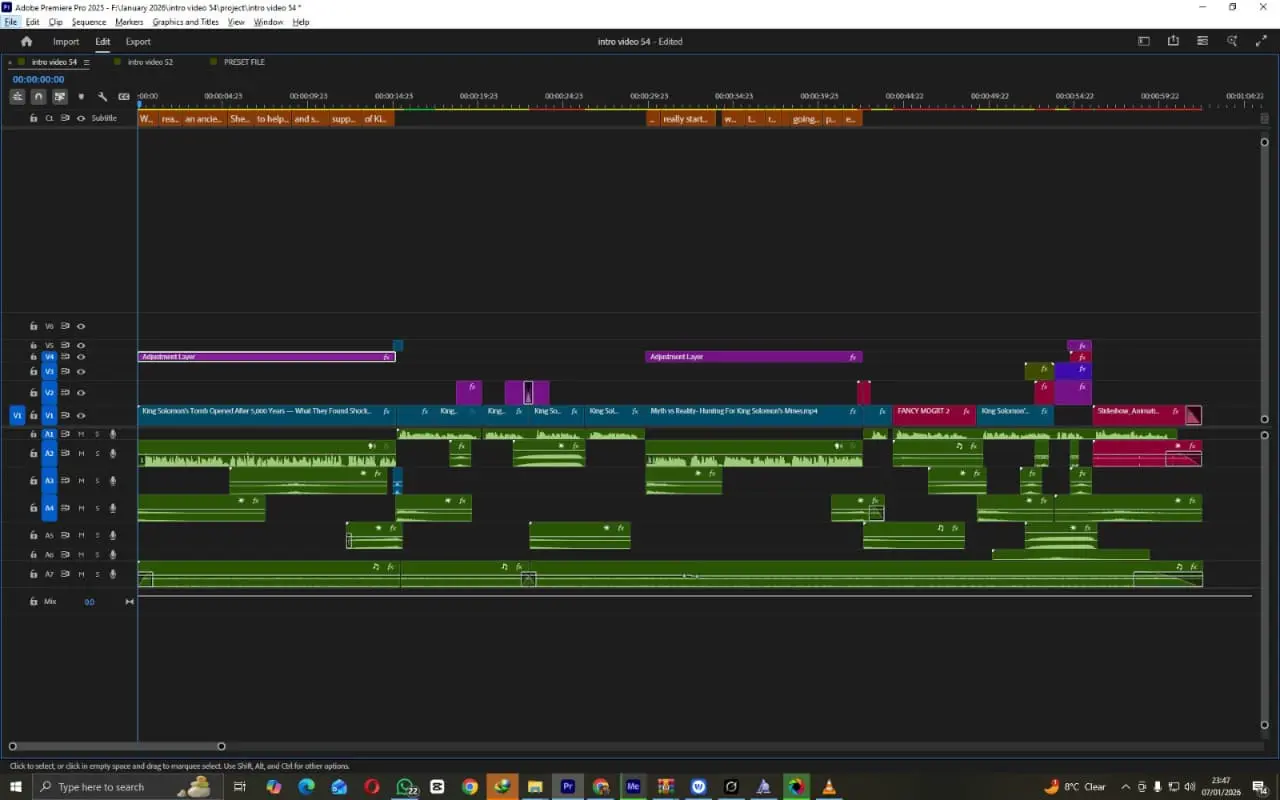Image resolution: width=1280 pixels, height=800 pixels.
Task: Click the Export workspace button
Action: tap(138, 42)
